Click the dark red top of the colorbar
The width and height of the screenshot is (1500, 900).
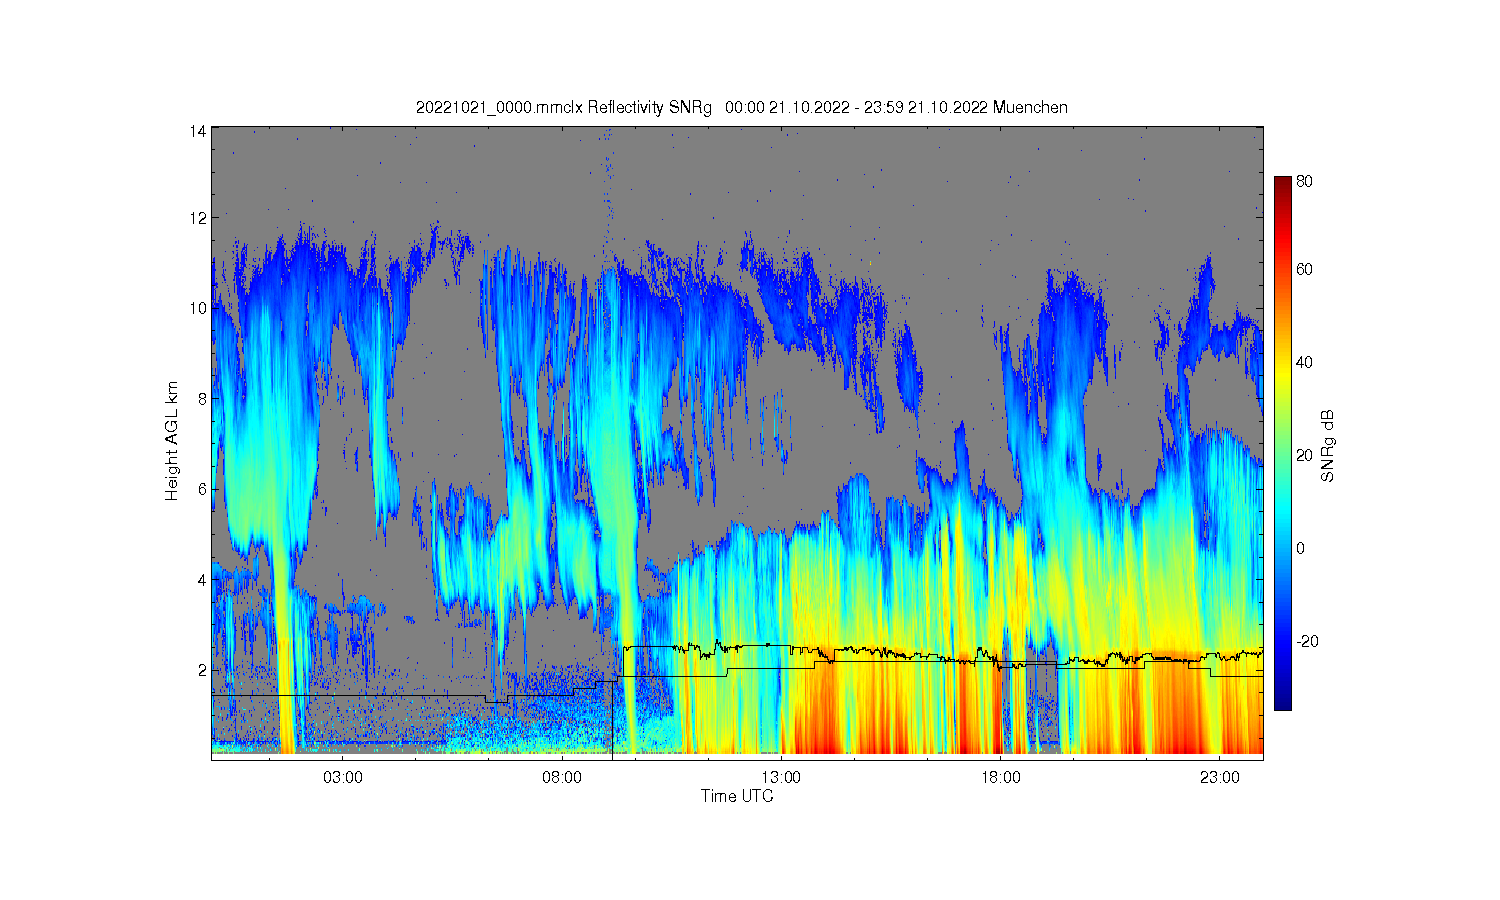point(1283,182)
